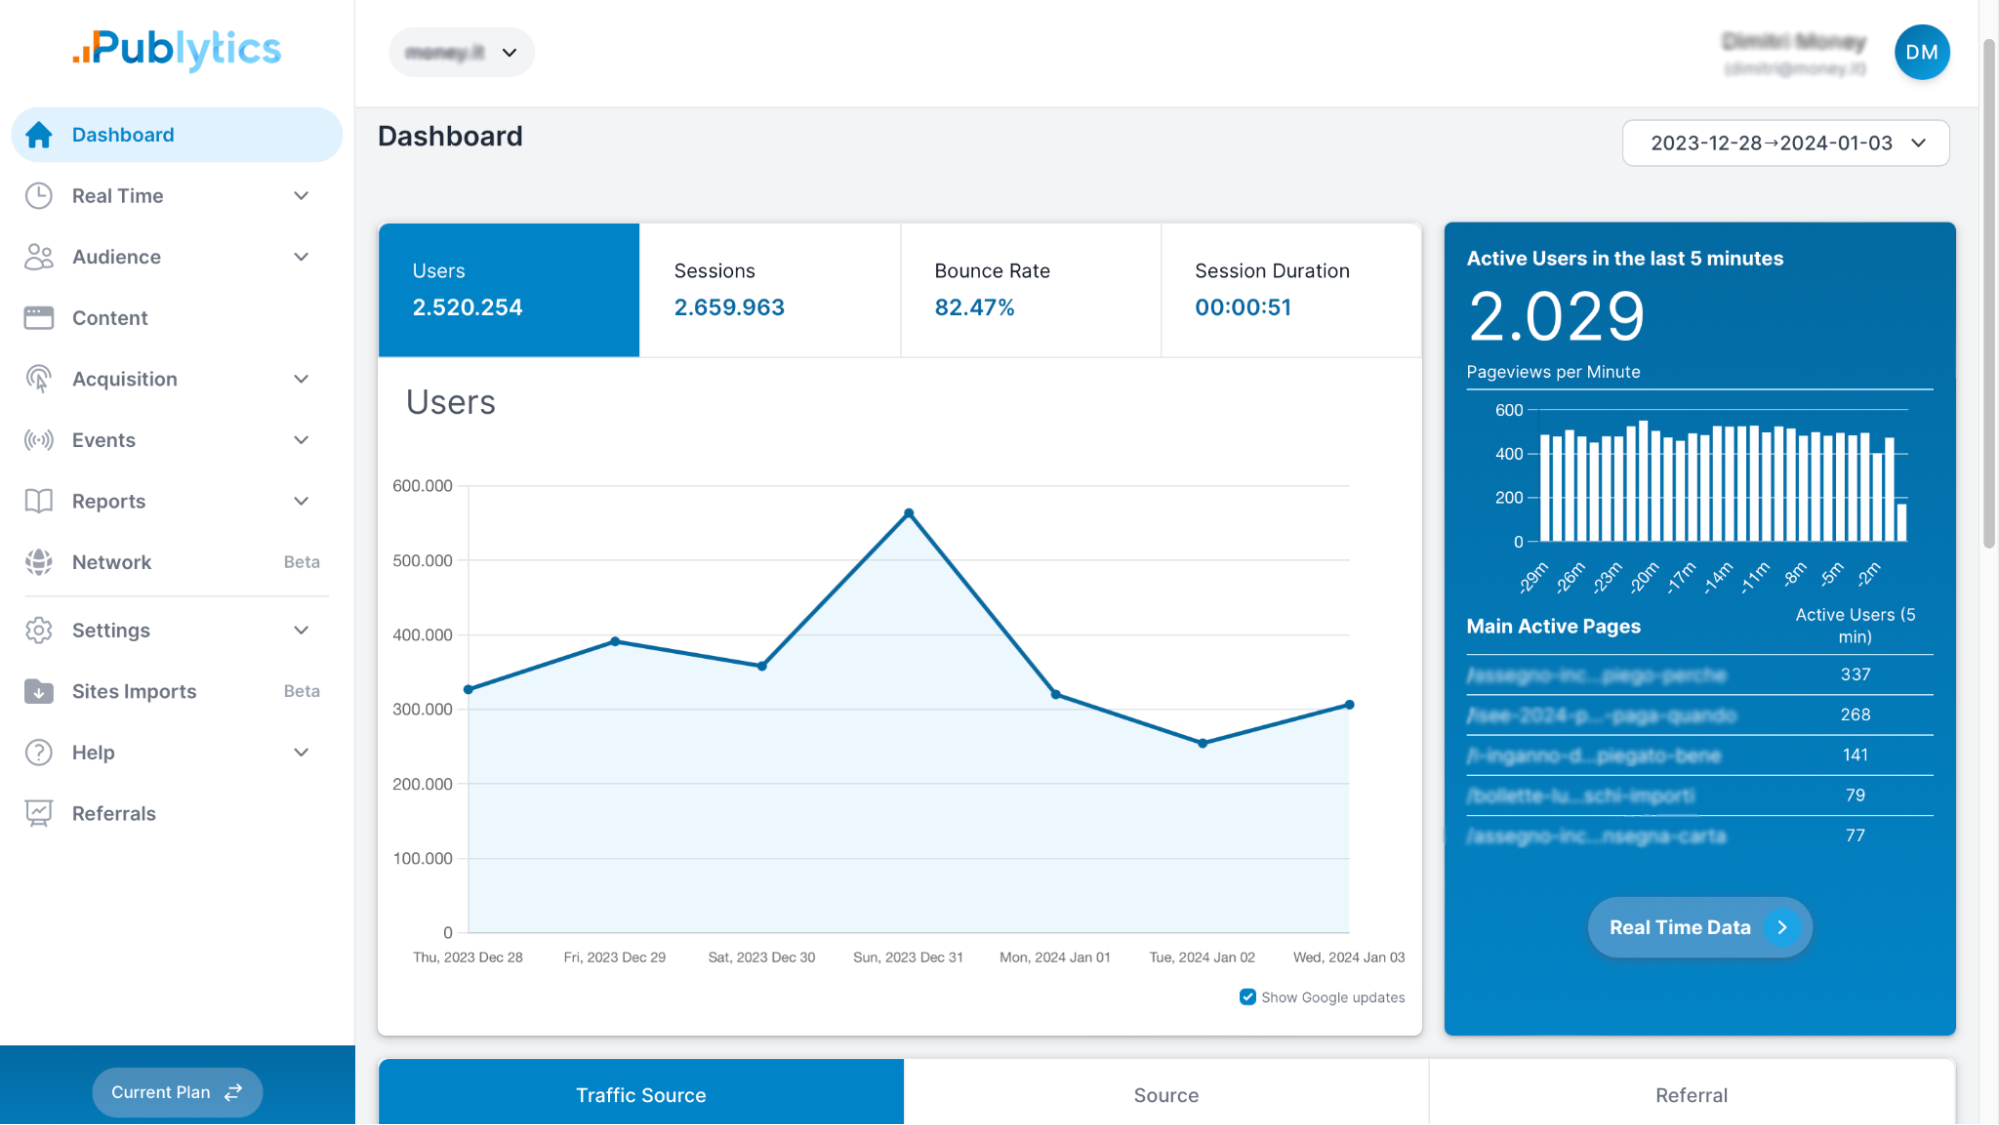Open the date range dropdown
The height and width of the screenshot is (1125, 1999).
click(x=1785, y=143)
